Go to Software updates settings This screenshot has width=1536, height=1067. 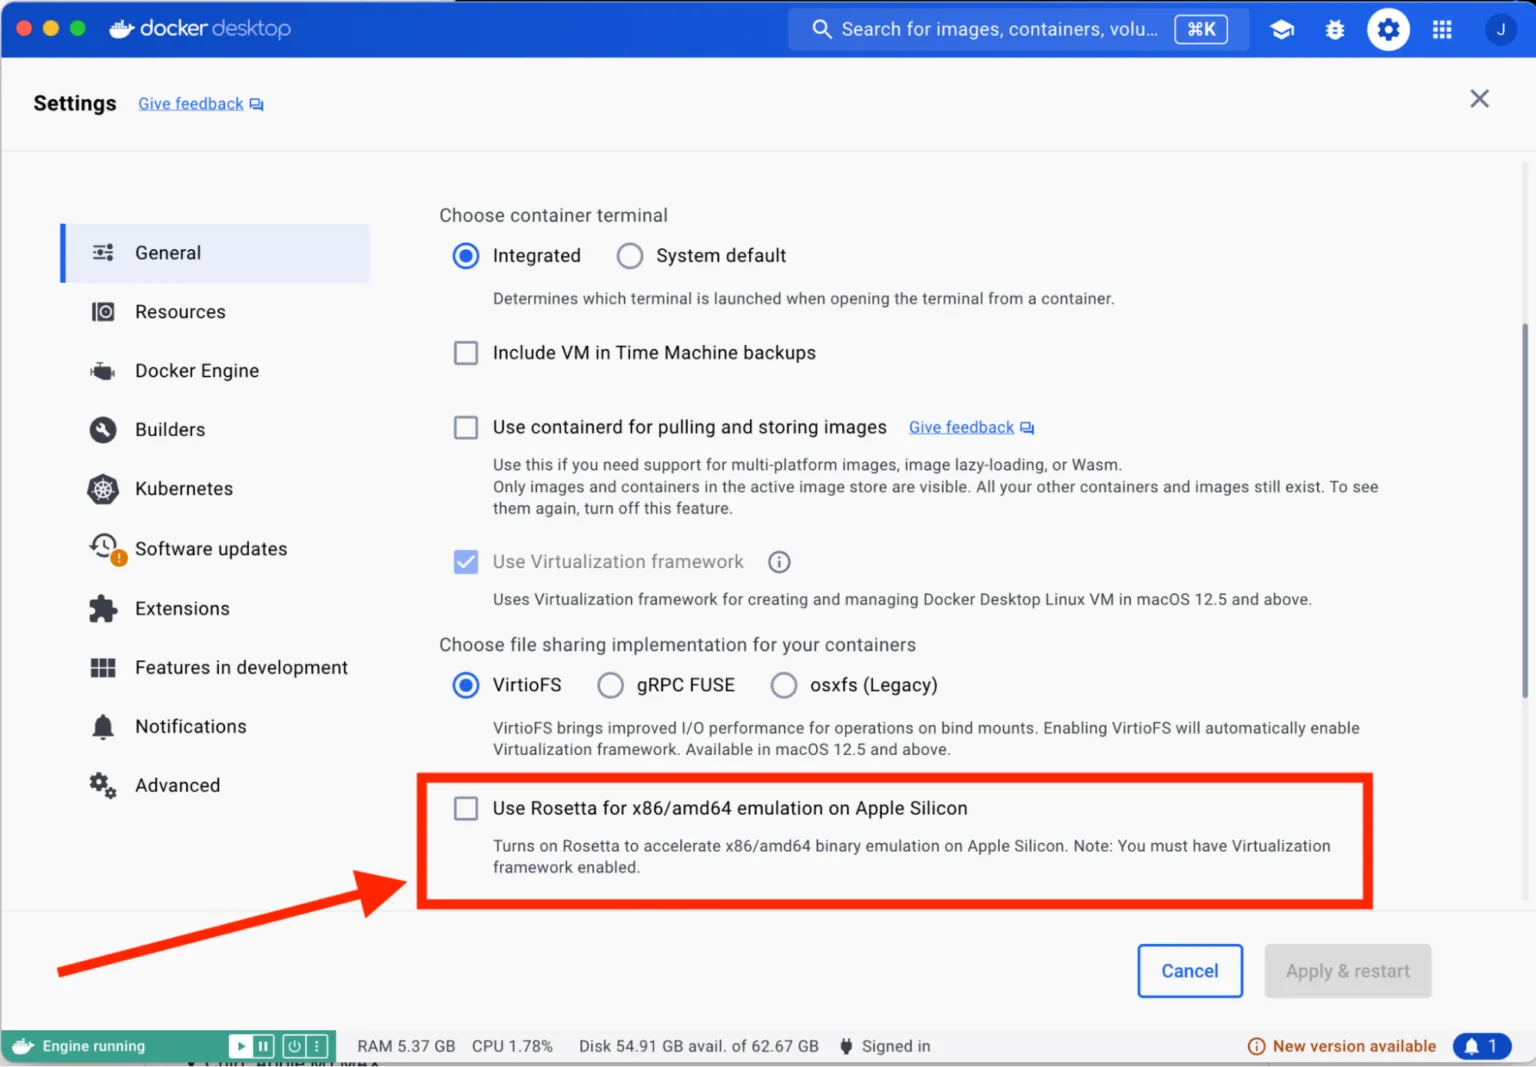pyautogui.click(x=215, y=549)
